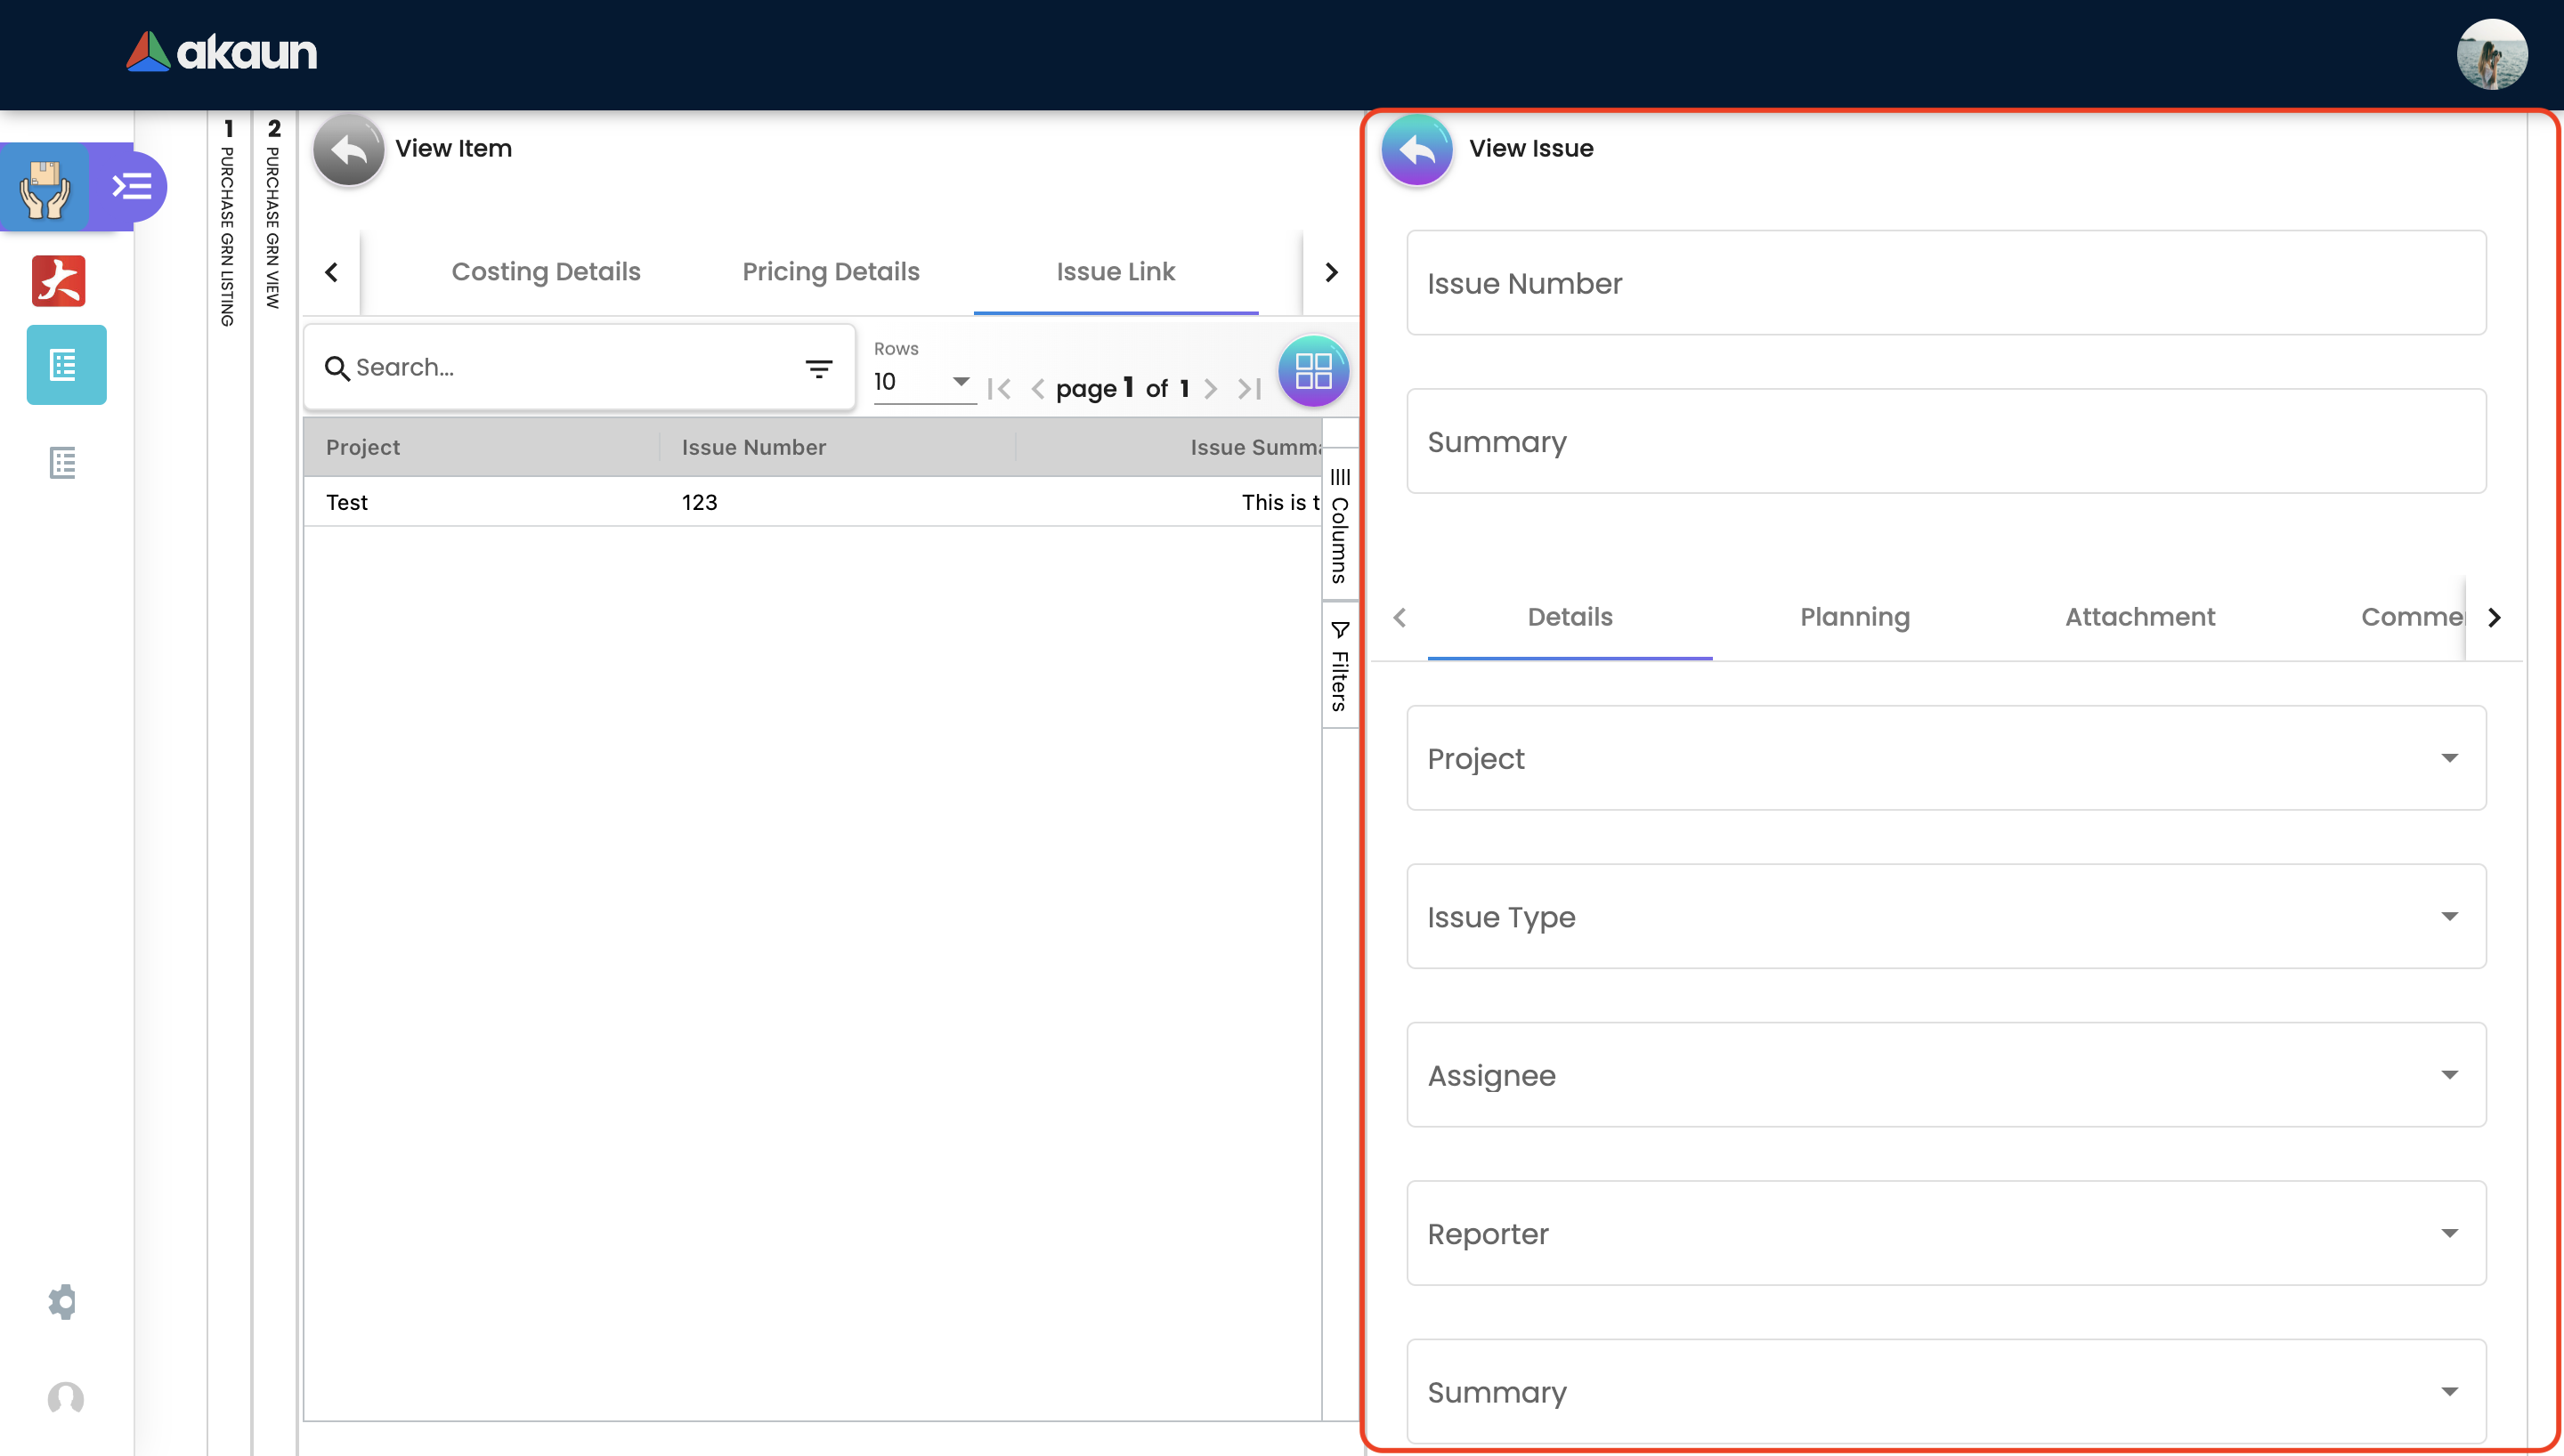The image size is (2564, 1456).
Task: Click the Issue Number input field
Action: [1945, 283]
